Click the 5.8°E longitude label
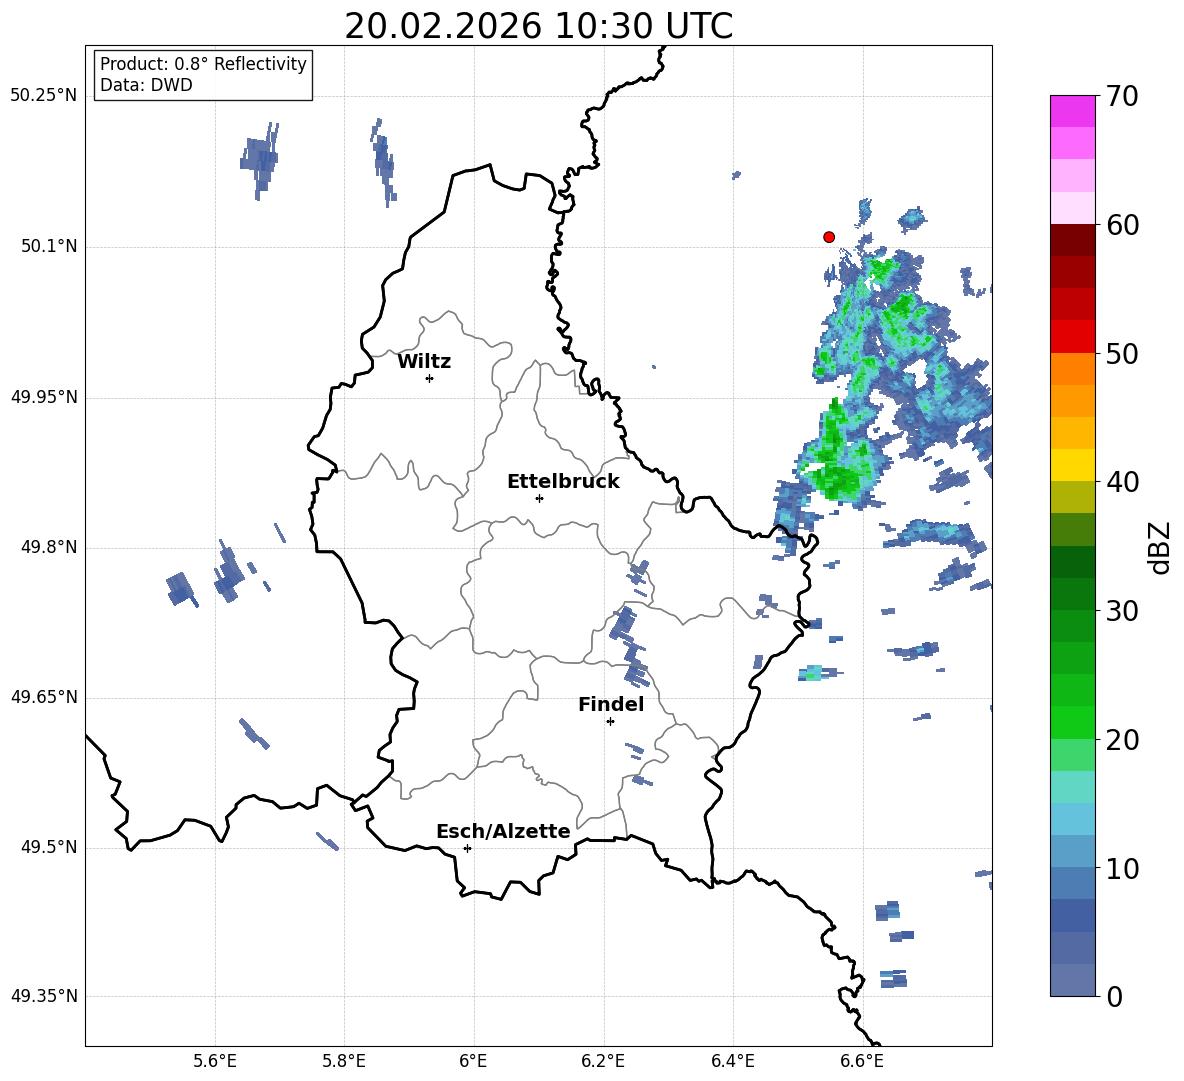This screenshot has width=1184, height=1081. point(344,1062)
